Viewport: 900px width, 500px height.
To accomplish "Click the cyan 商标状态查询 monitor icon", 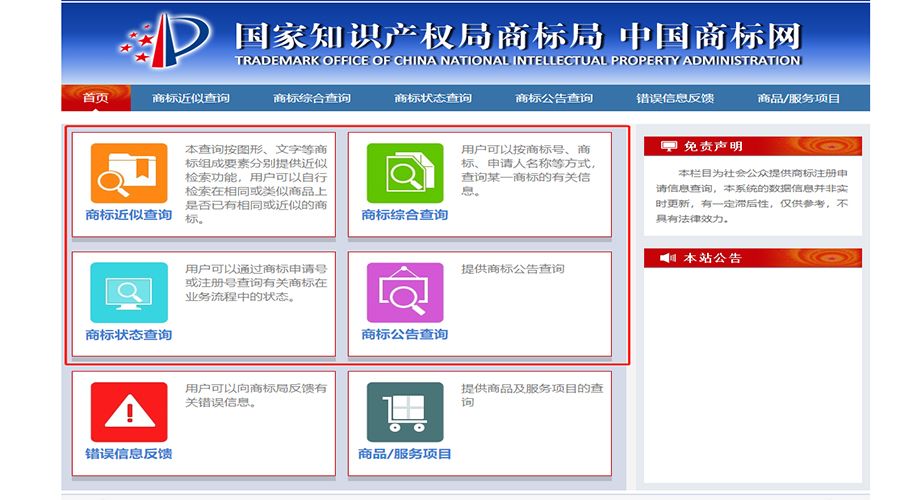I will pyautogui.click(x=128, y=293).
